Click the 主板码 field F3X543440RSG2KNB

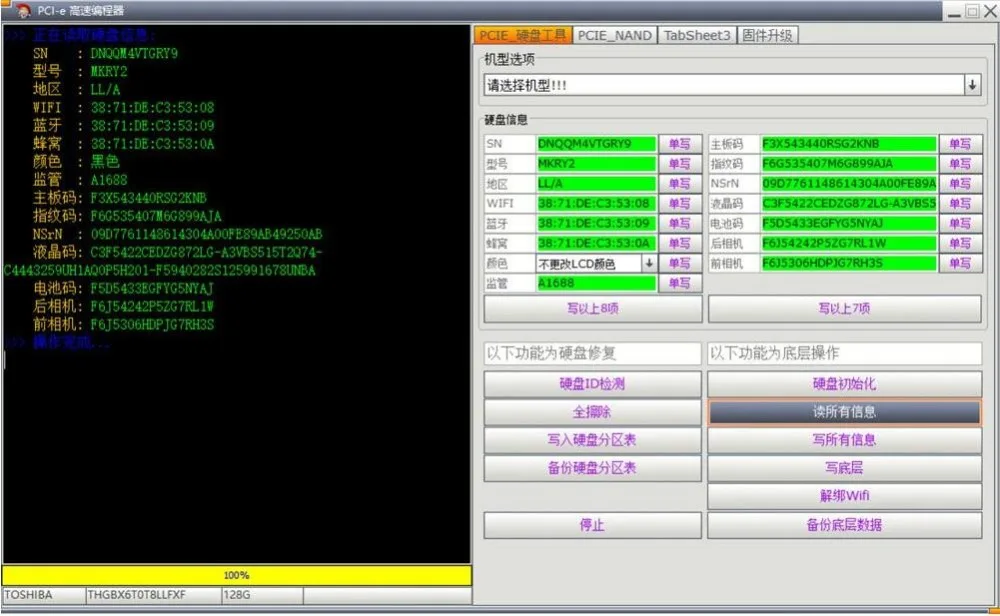(x=849, y=144)
